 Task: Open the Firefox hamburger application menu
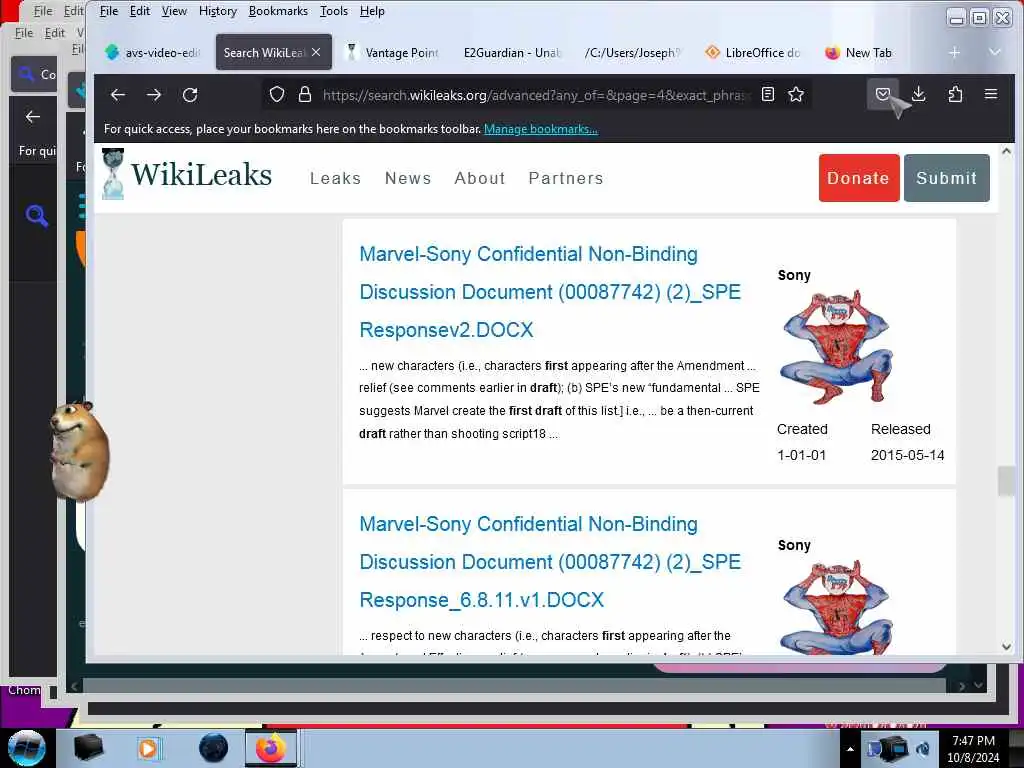(991, 94)
